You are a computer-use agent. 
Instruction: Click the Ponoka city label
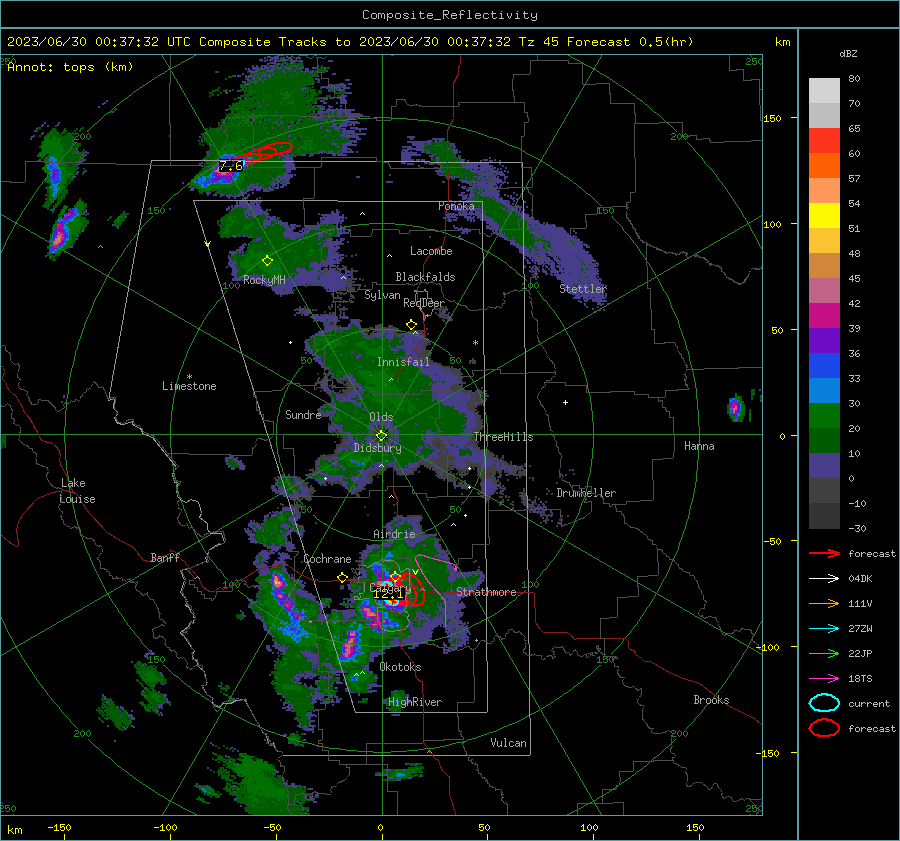point(456,206)
